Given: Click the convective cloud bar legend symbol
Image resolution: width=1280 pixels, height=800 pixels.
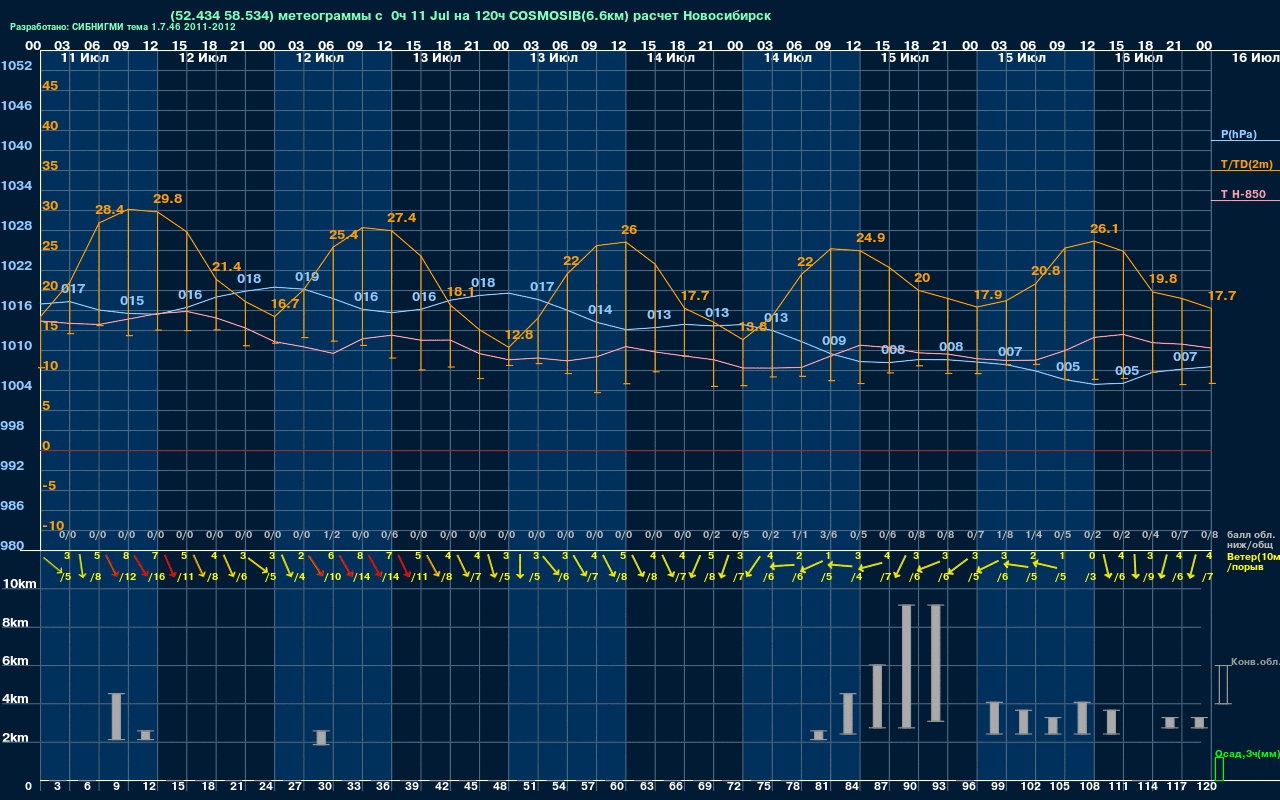Looking at the screenshot, I should [1222, 684].
